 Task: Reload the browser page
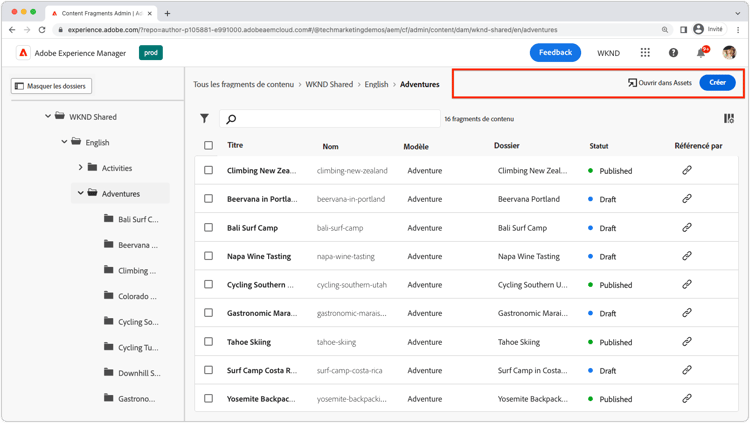click(x=42, y=30)
